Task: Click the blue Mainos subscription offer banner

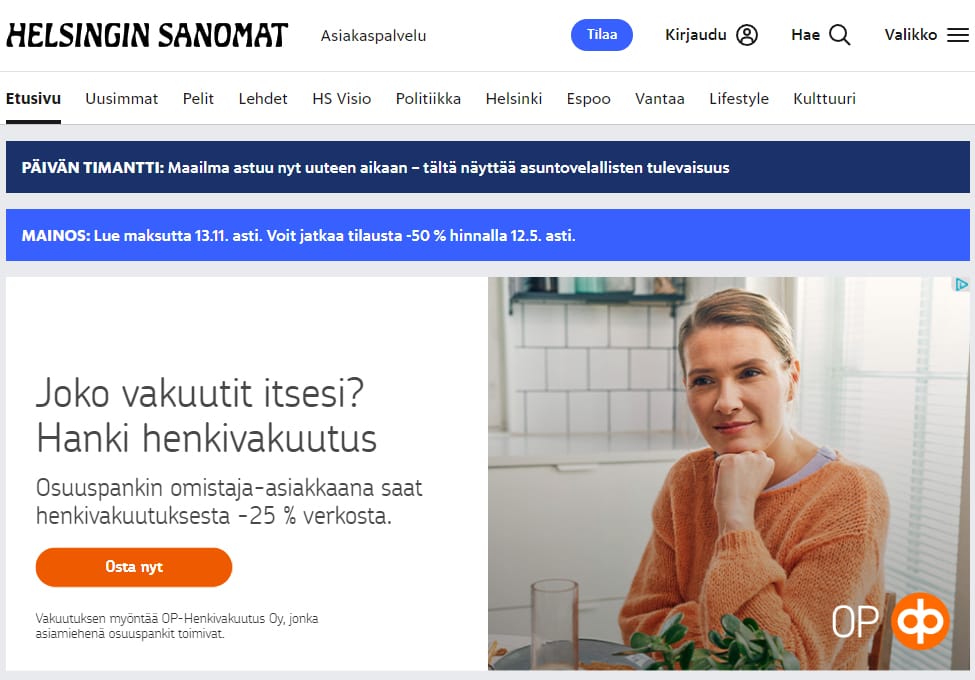Action: 488,235
